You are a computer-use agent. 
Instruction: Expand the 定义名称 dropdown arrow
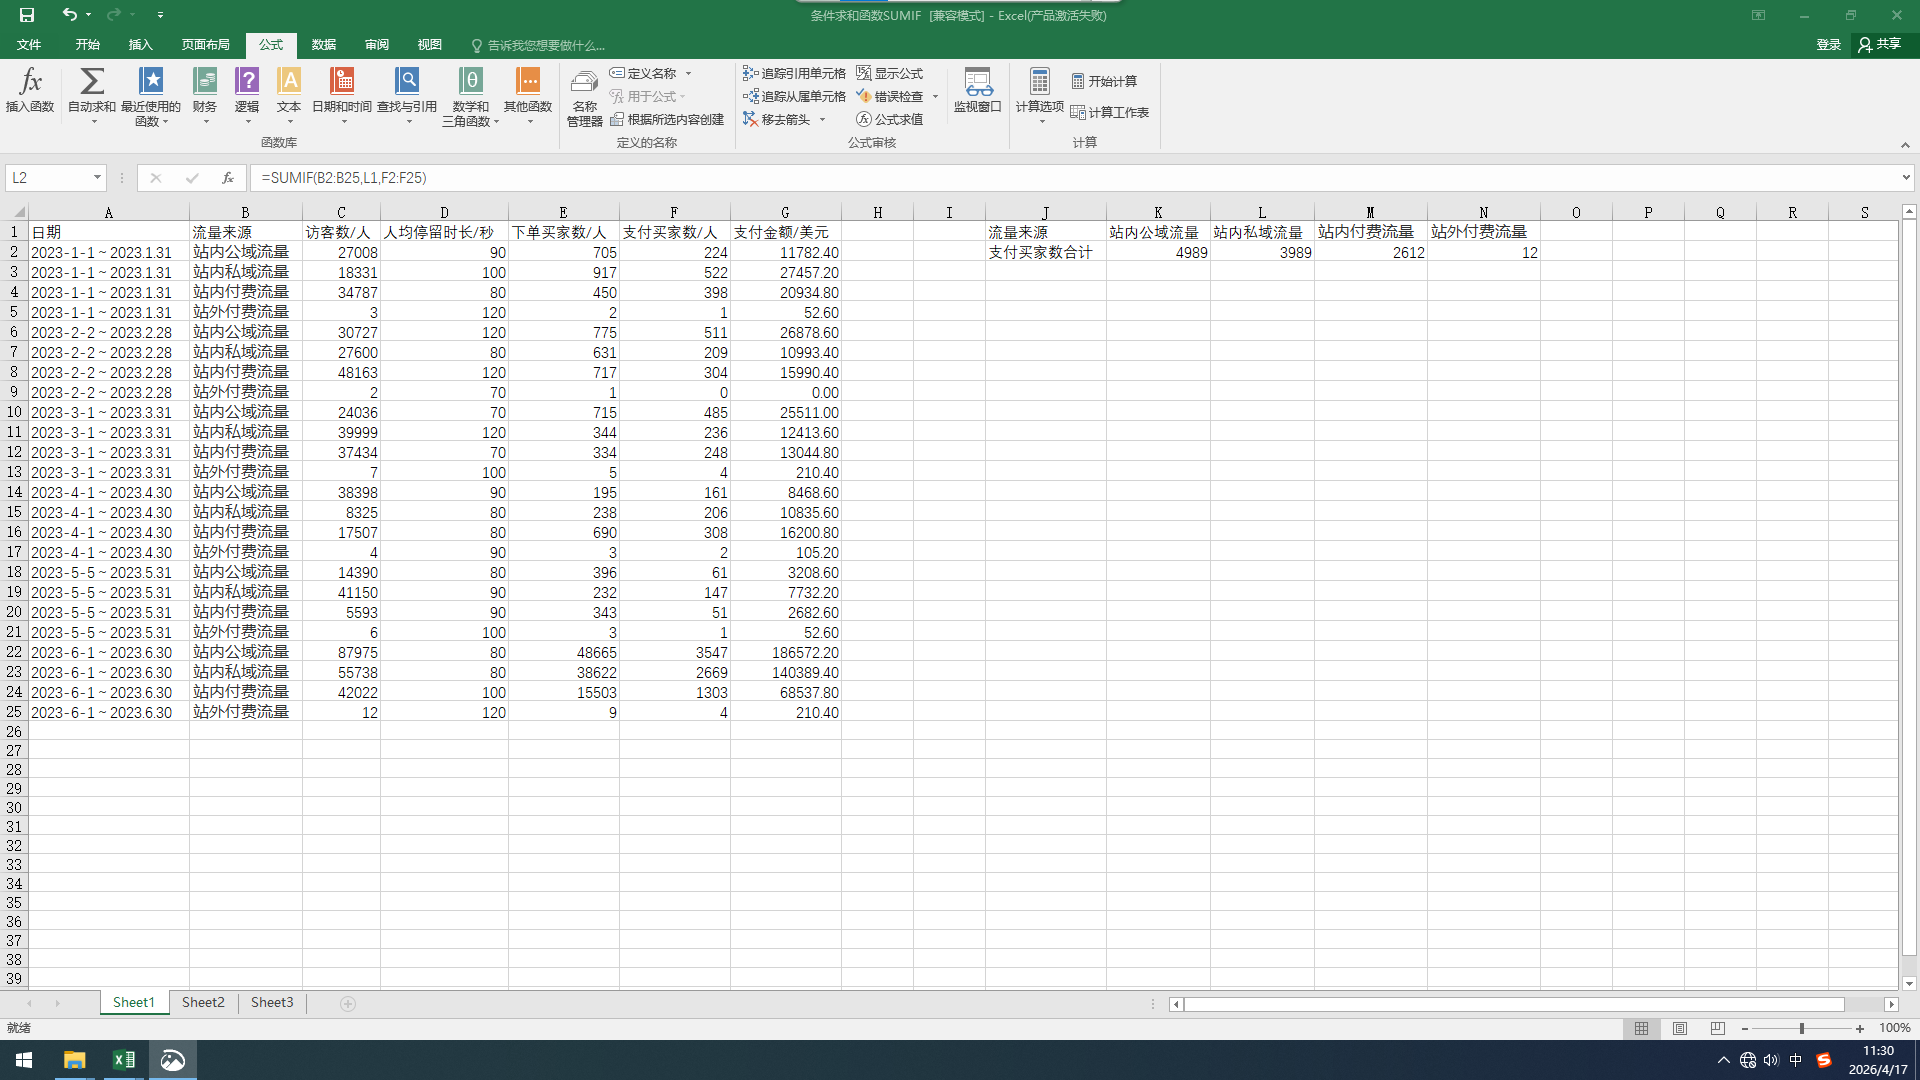[x=688, y=73]
